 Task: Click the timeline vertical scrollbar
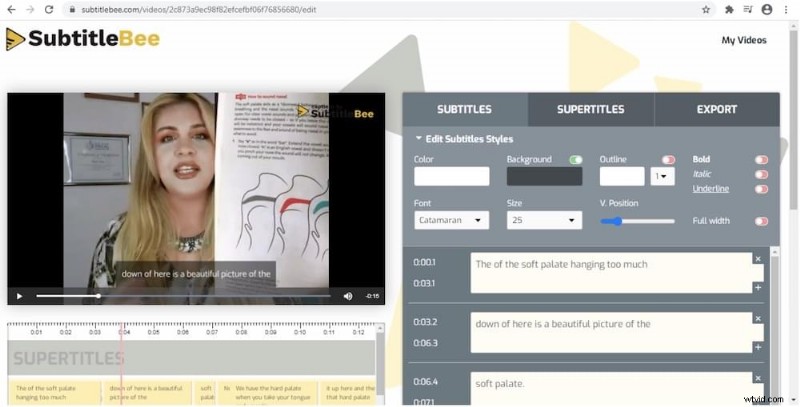pos(380,365)
